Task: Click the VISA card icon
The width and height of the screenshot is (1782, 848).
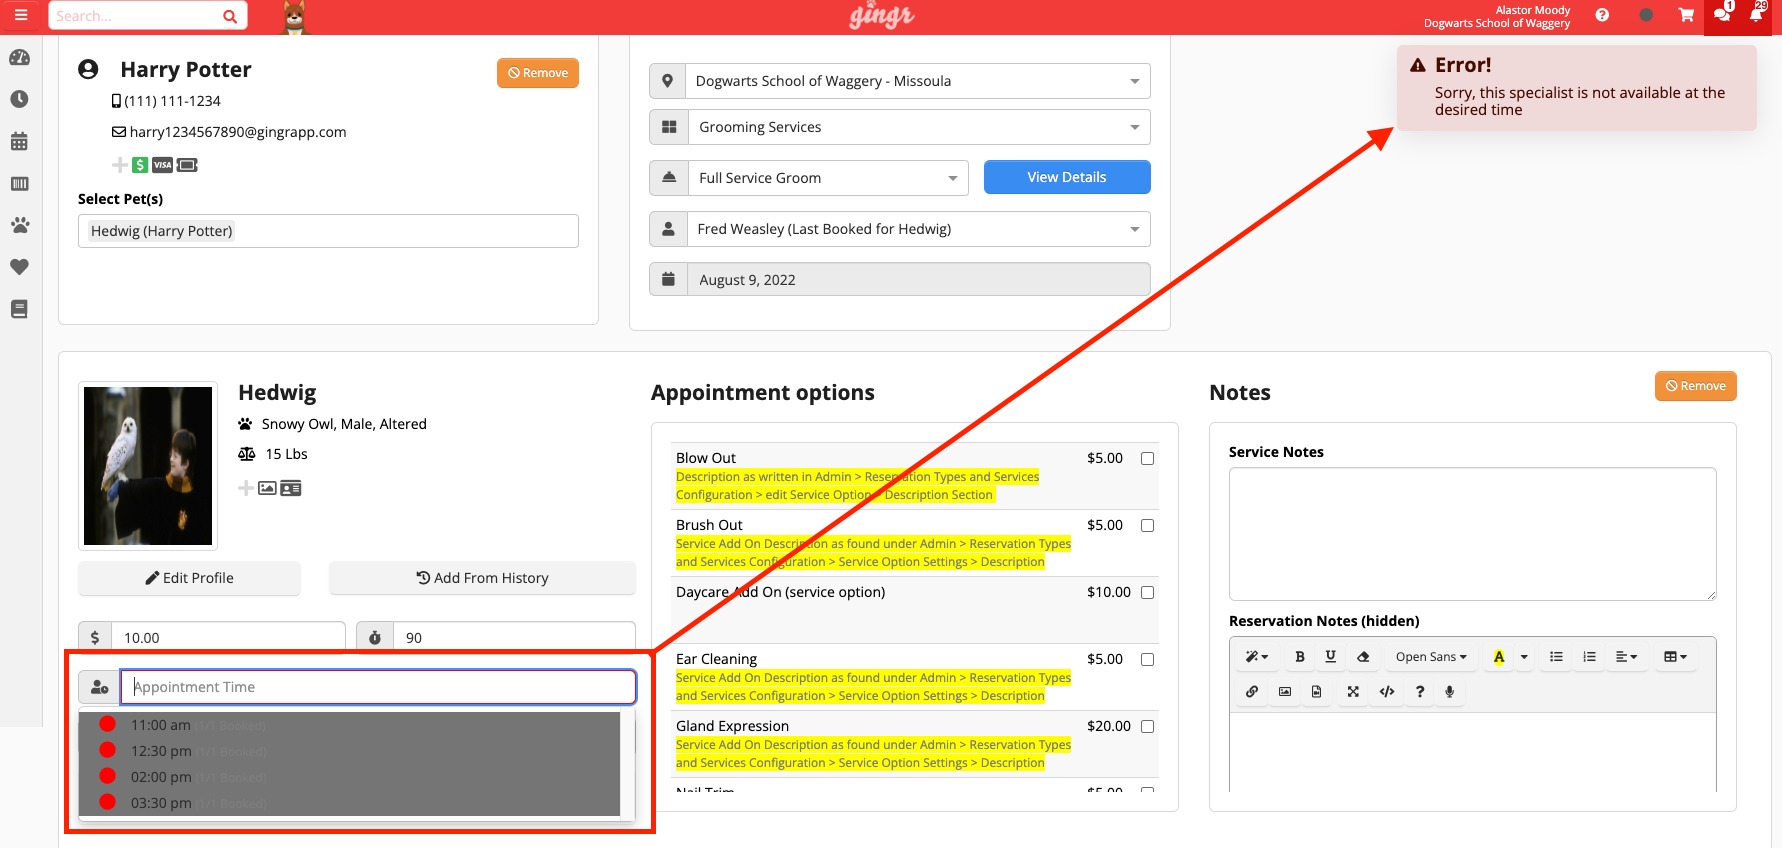Action: (x=162, y=165)
